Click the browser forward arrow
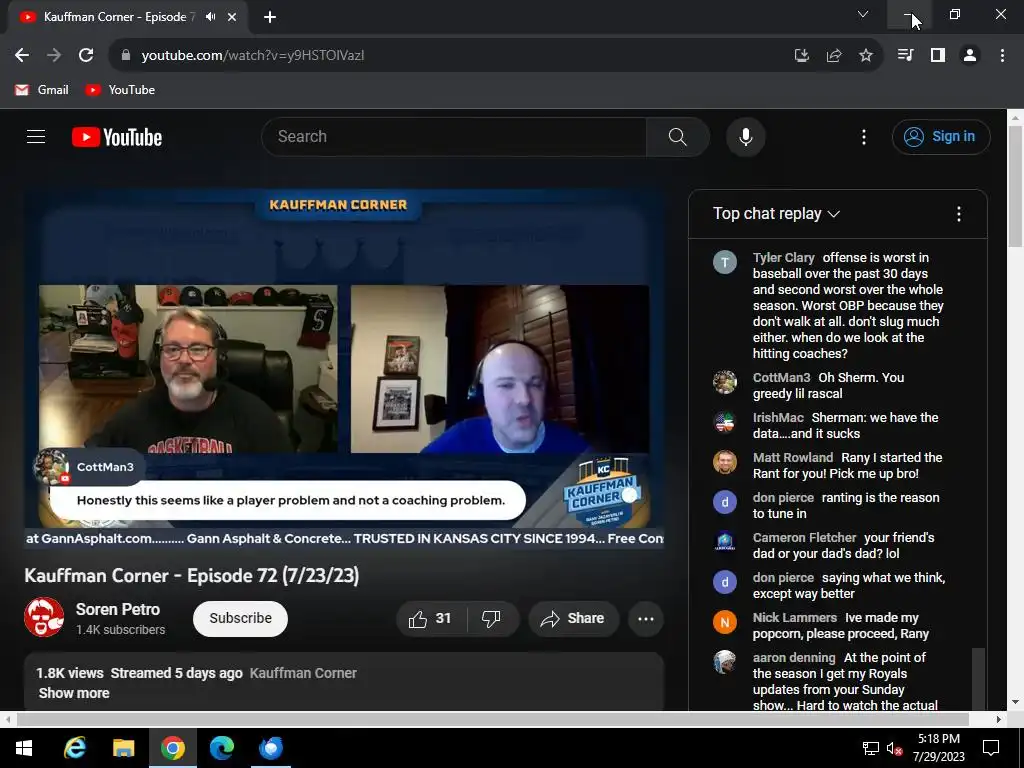Image resolution: width=1024 pixels, height=768 pixels. 54,56
